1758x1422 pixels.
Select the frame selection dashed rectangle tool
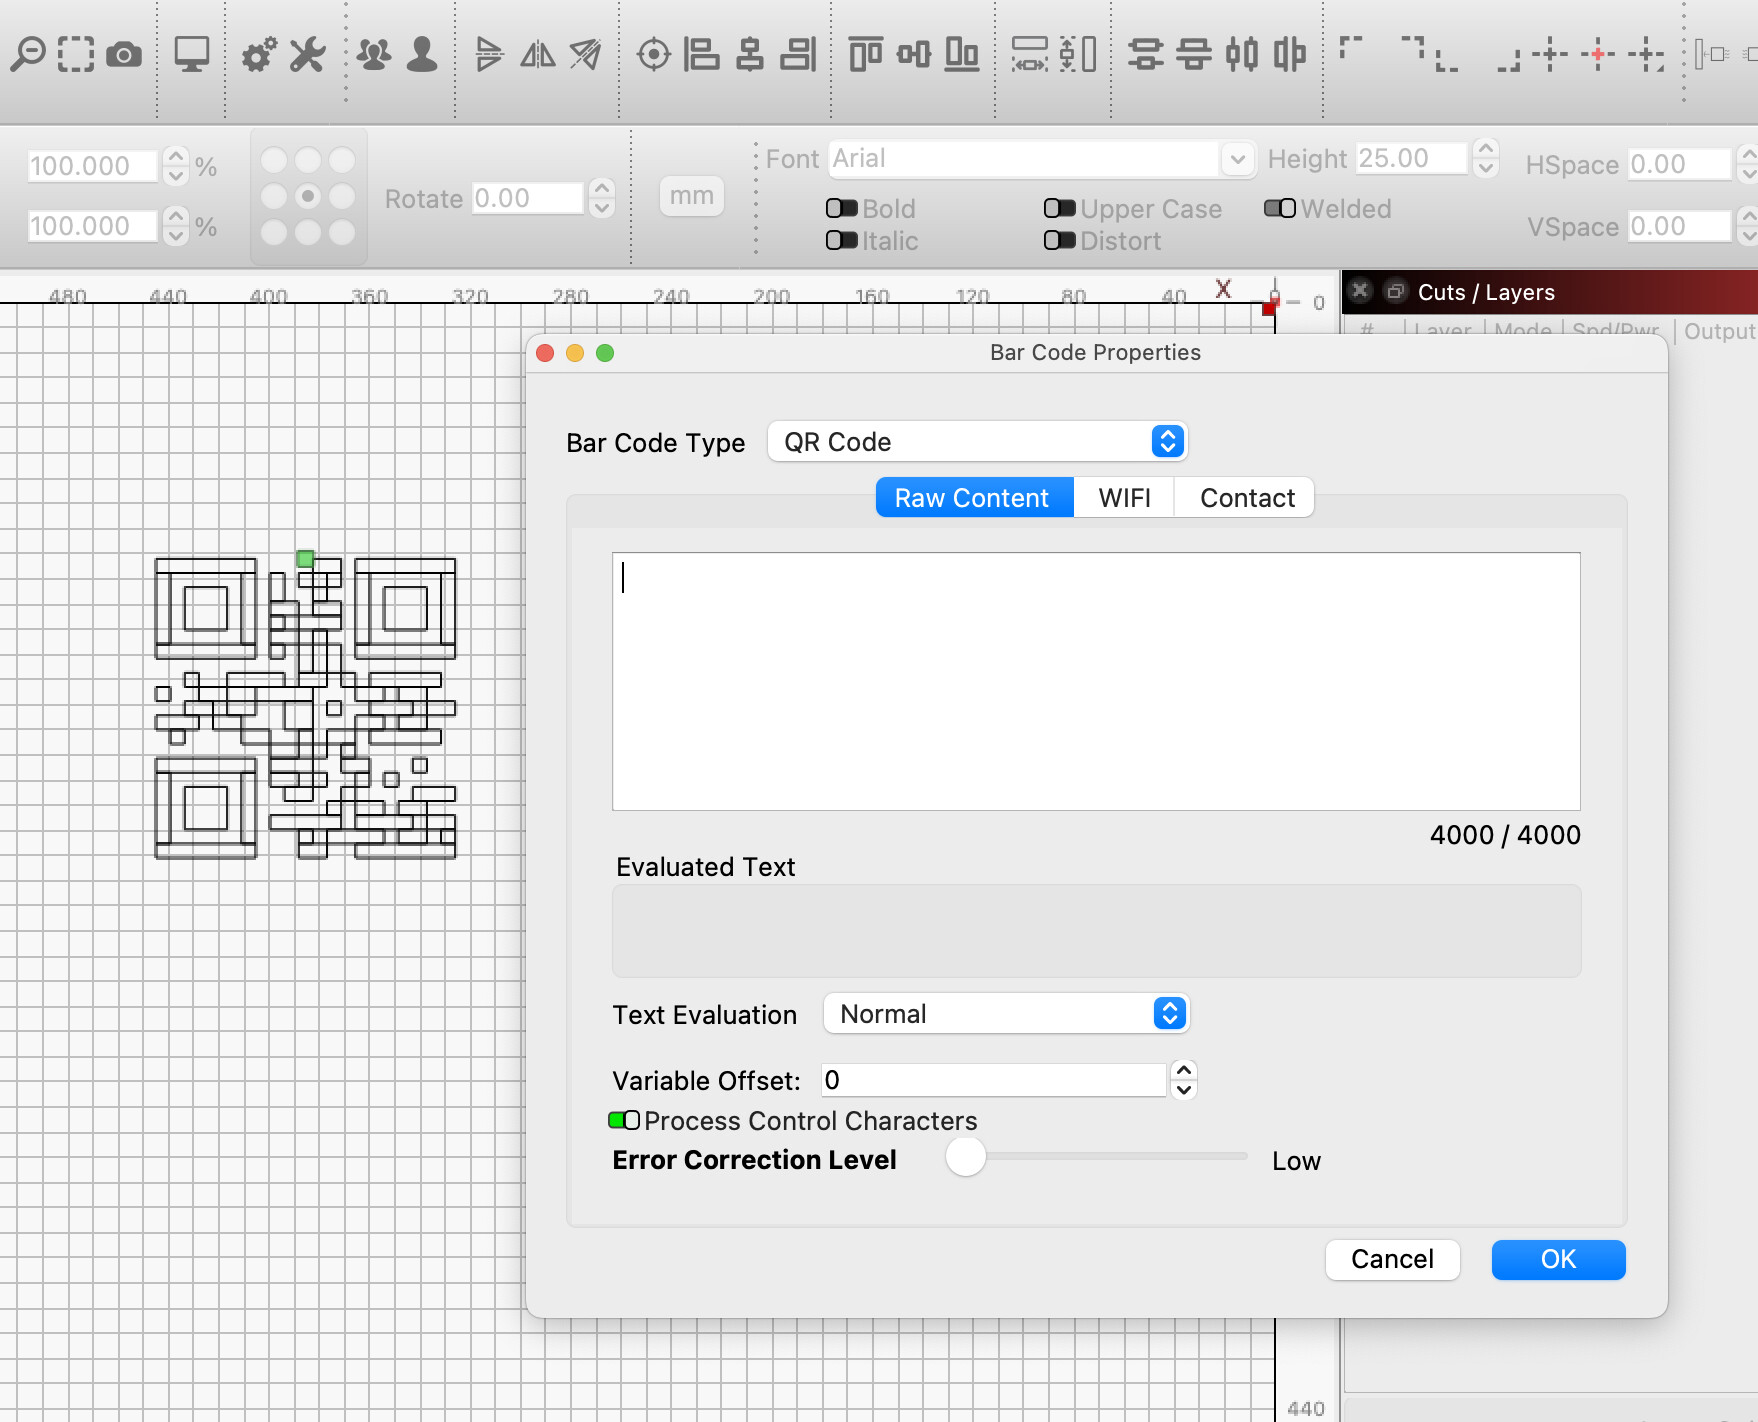[76, 54]
